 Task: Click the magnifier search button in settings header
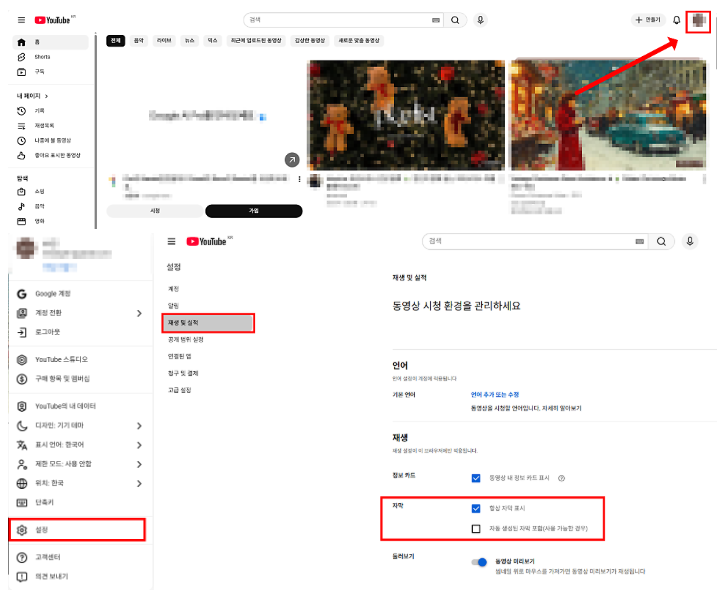tap(662, 241)
